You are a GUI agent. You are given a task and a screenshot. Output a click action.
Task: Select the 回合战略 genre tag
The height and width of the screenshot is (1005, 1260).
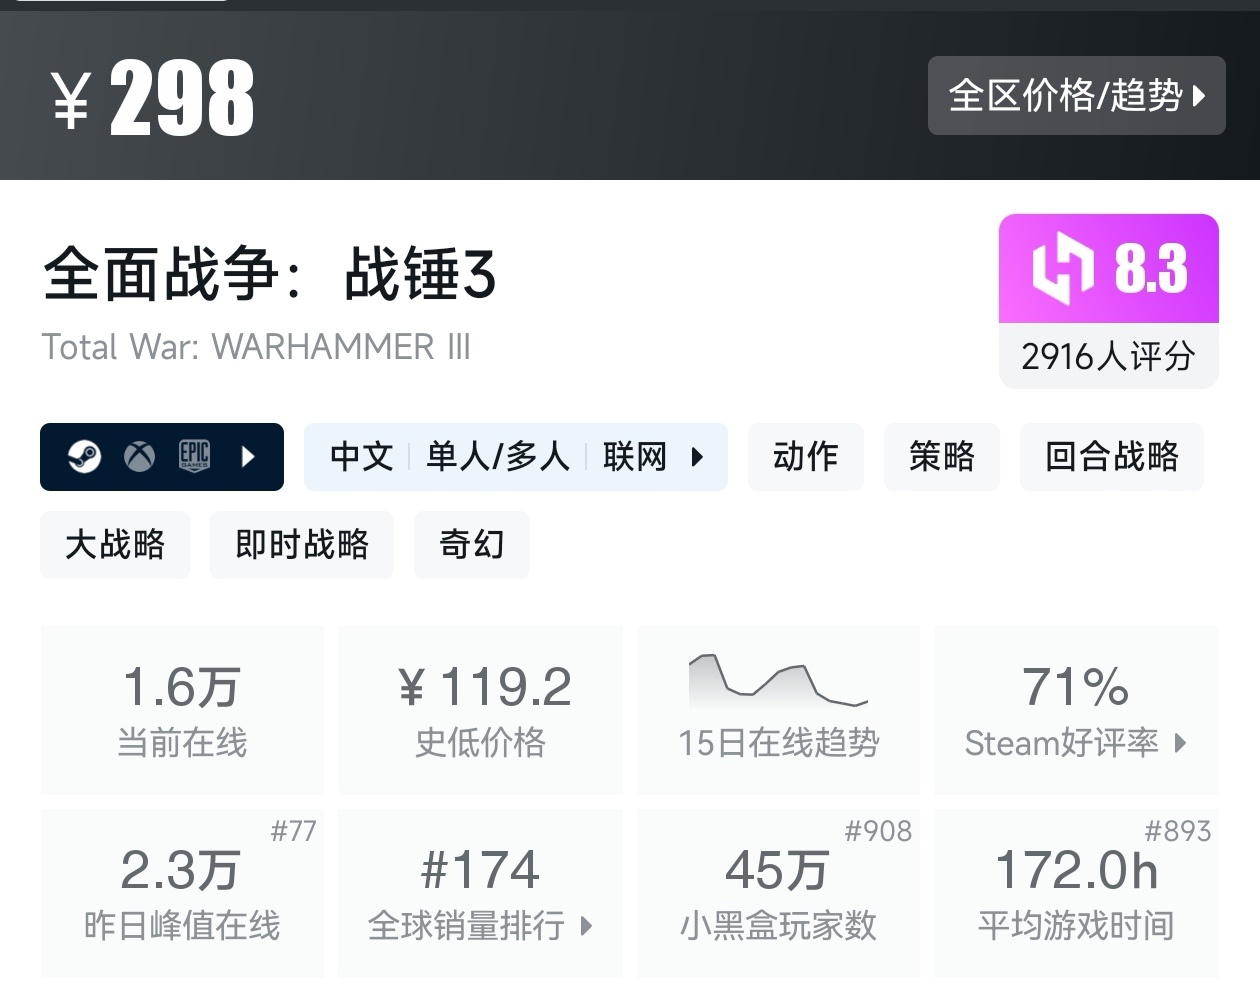click(1112, 457)
